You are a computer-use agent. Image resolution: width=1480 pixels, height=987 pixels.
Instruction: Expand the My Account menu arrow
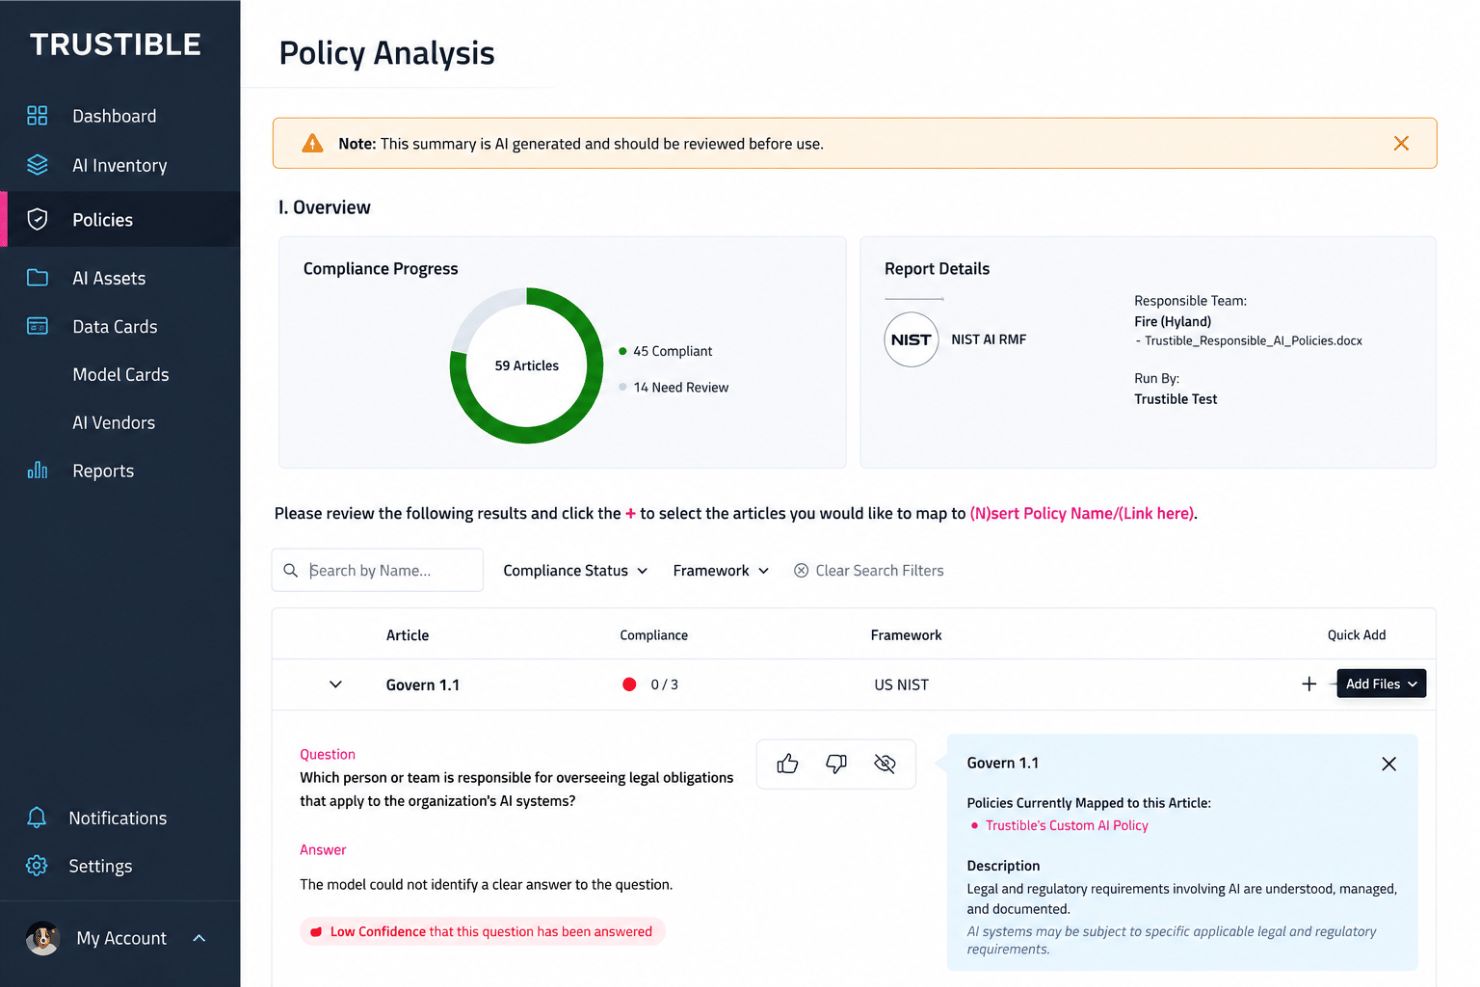(199, 938)
